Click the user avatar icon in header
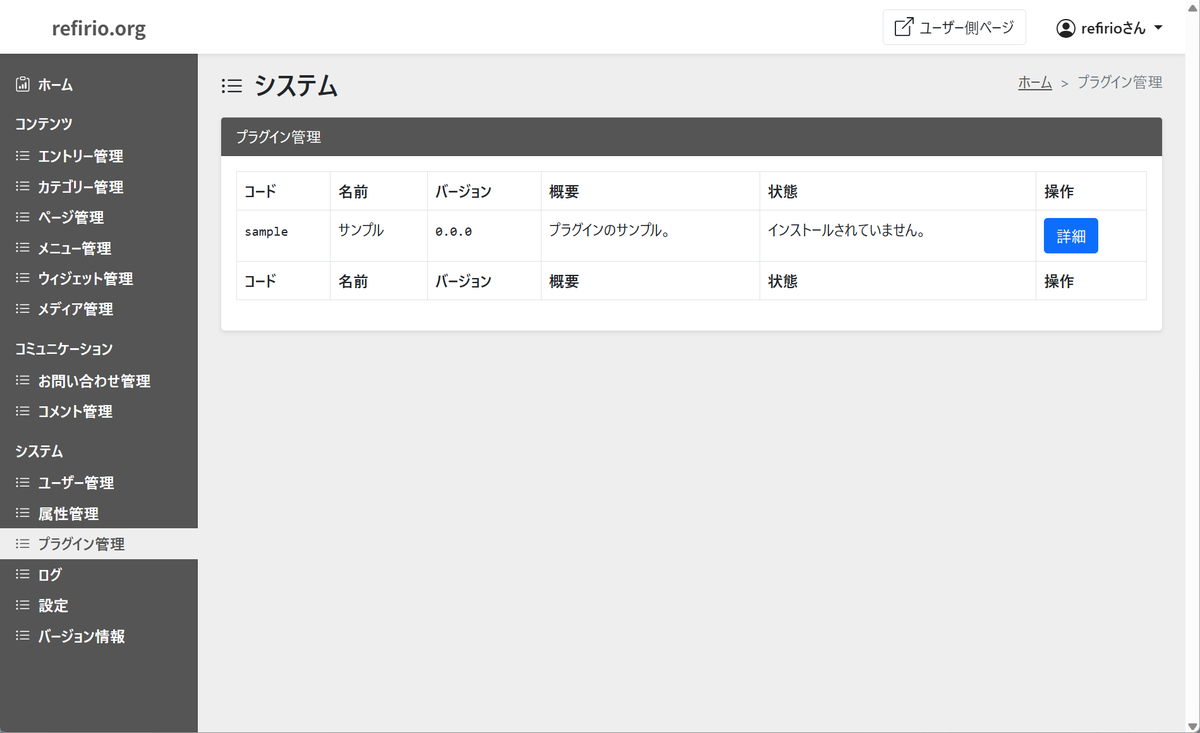The width and height of the screenshot is (1200, 733). click(x=1066, y=28)
